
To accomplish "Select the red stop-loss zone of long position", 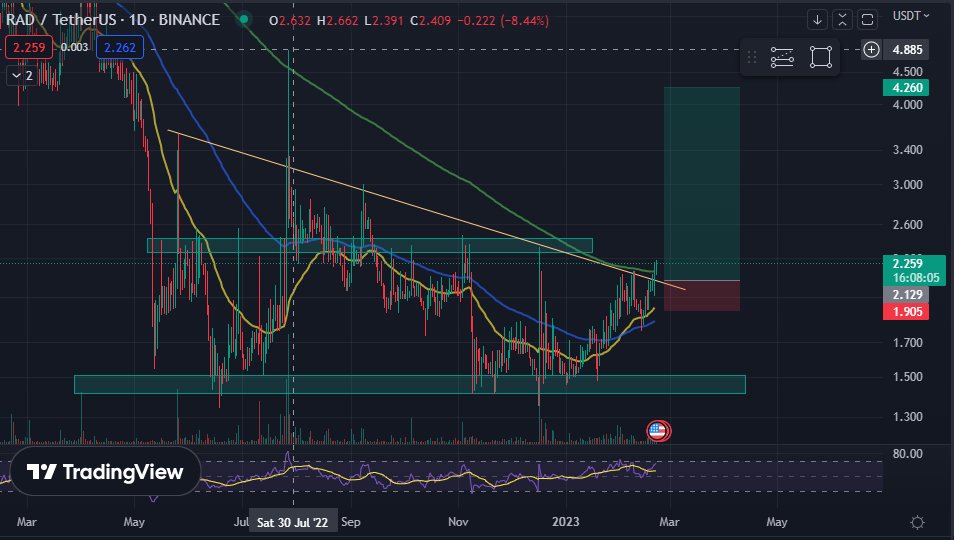I will pos(702,296).
